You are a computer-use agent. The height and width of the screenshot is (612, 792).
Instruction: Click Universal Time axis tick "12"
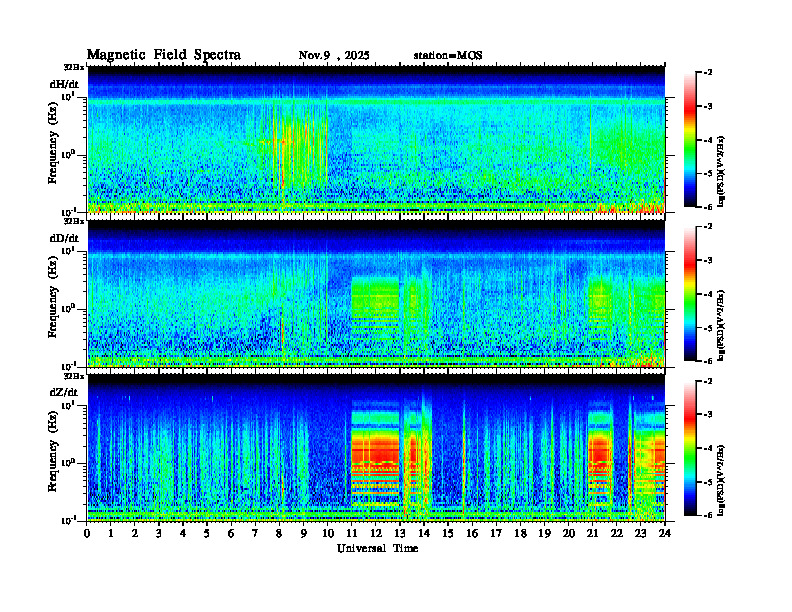point(375,534)
